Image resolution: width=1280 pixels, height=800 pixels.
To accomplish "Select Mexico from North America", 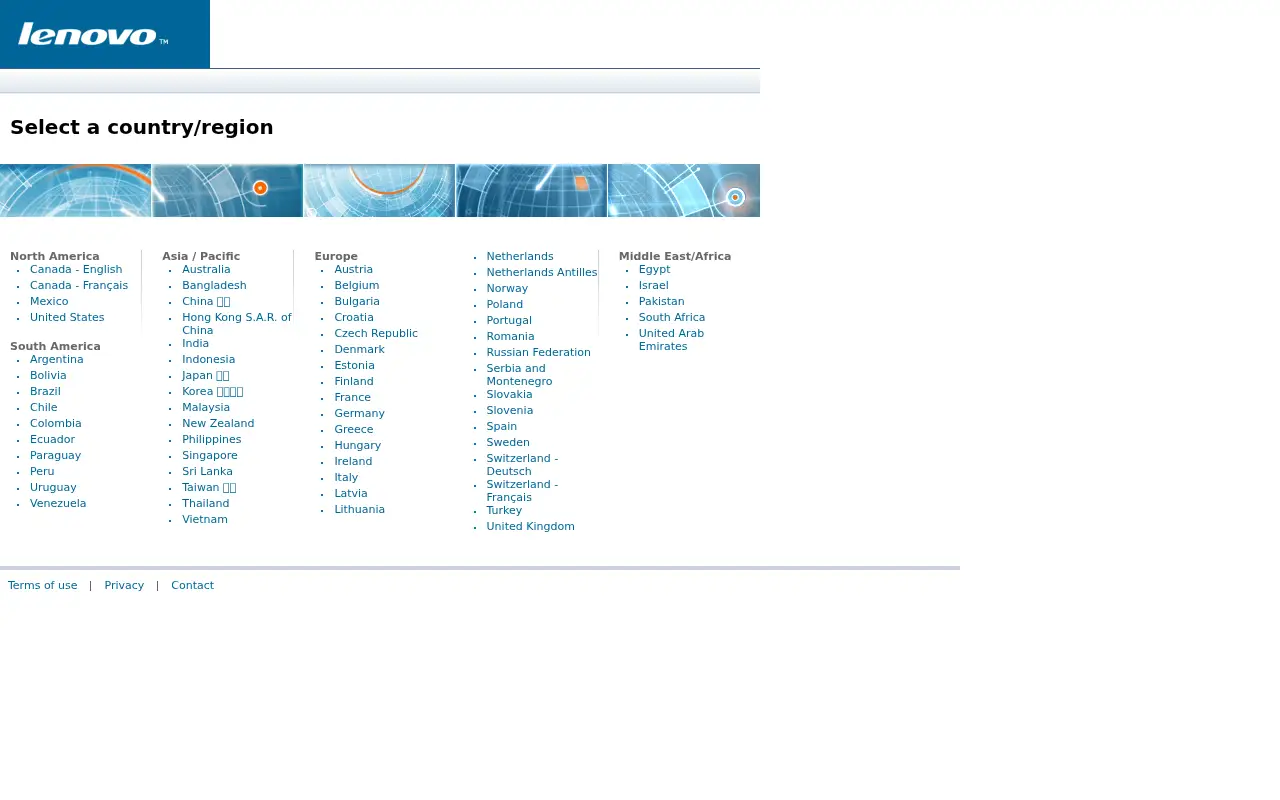I will click(49, 301).
